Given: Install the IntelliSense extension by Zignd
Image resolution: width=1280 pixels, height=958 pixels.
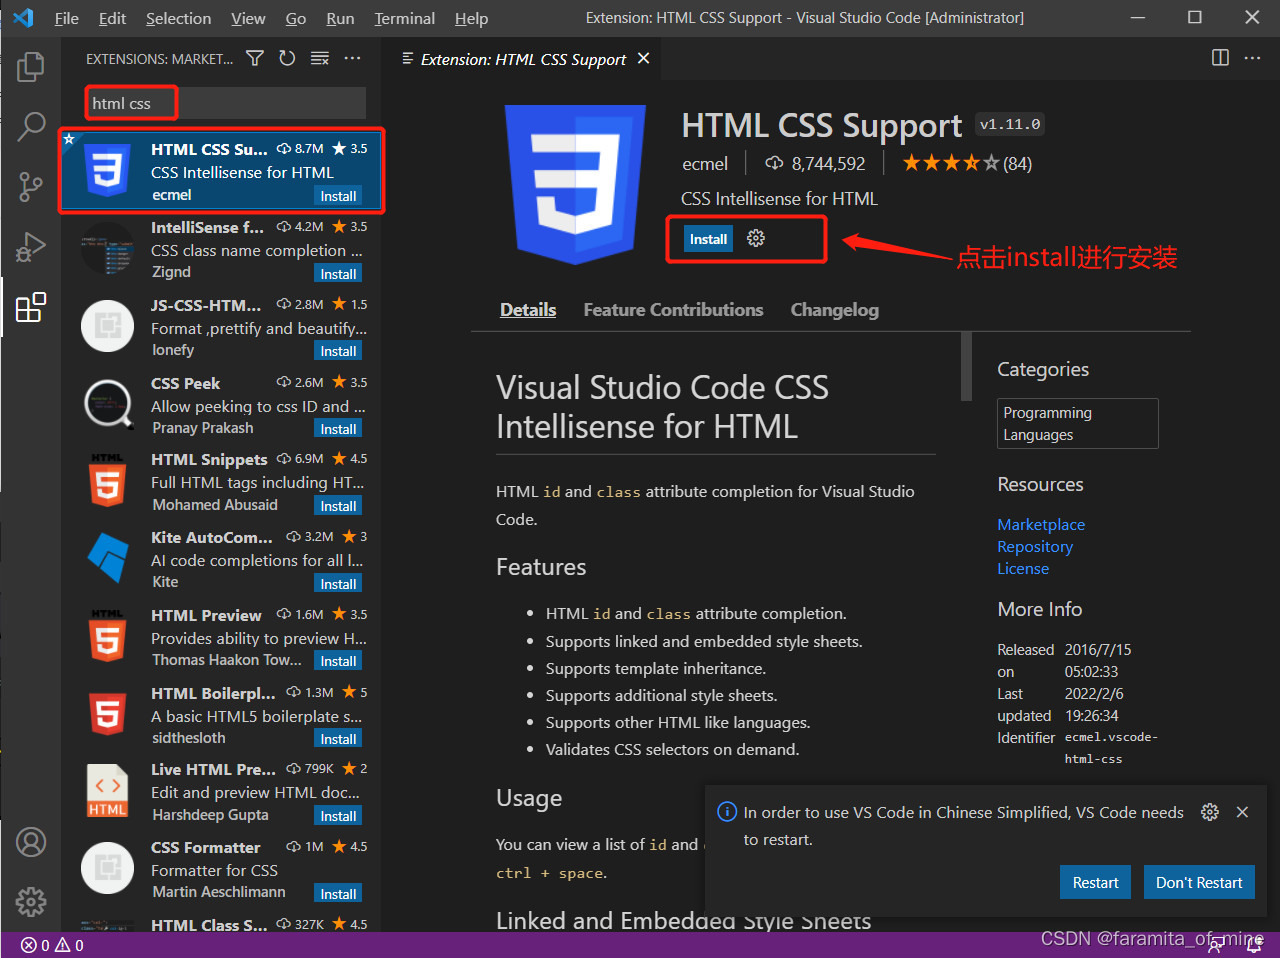Looking at the screenshot, I should pos(338,274).
